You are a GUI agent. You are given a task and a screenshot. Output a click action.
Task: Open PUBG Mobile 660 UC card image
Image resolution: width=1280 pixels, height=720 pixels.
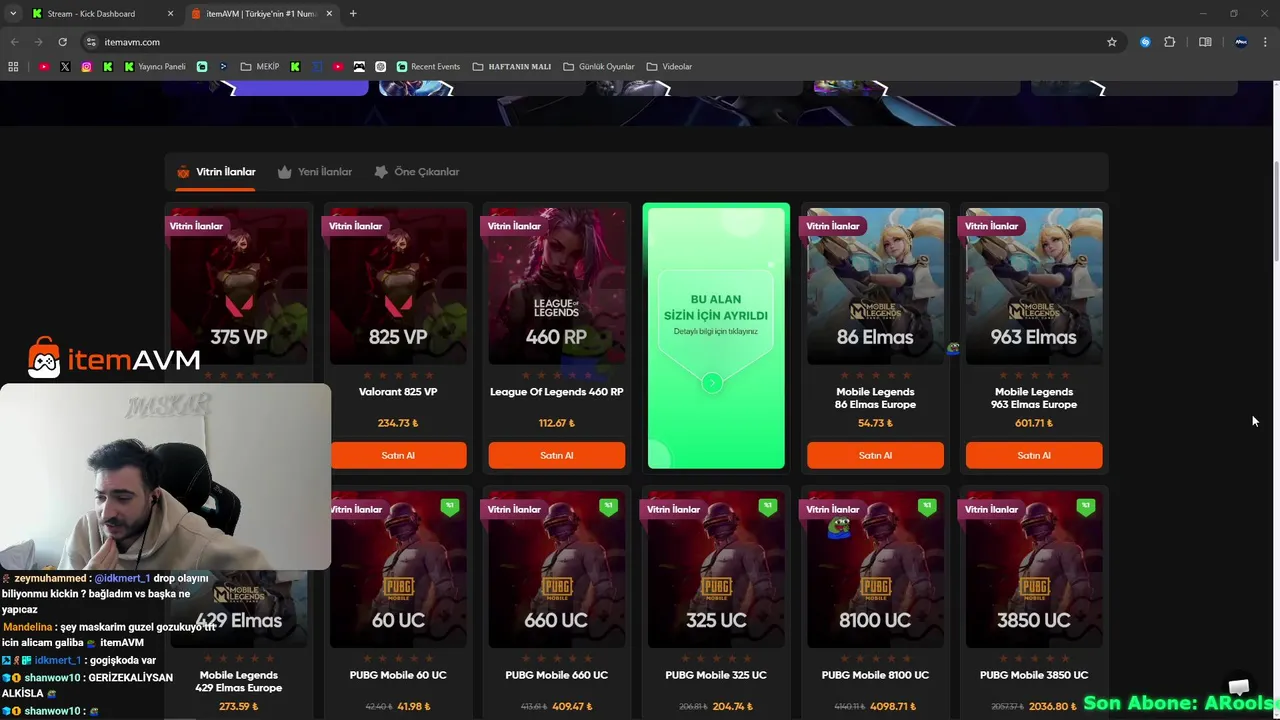click(557, 570)
